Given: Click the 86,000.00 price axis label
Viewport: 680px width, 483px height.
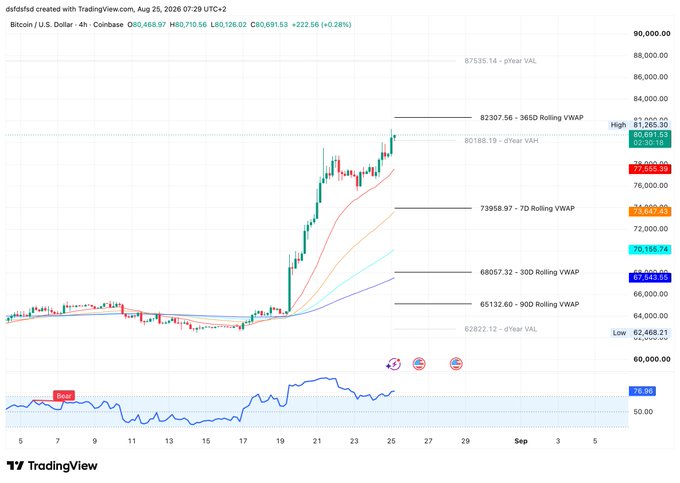Looking at the screenshot, I should pos(651,77).
